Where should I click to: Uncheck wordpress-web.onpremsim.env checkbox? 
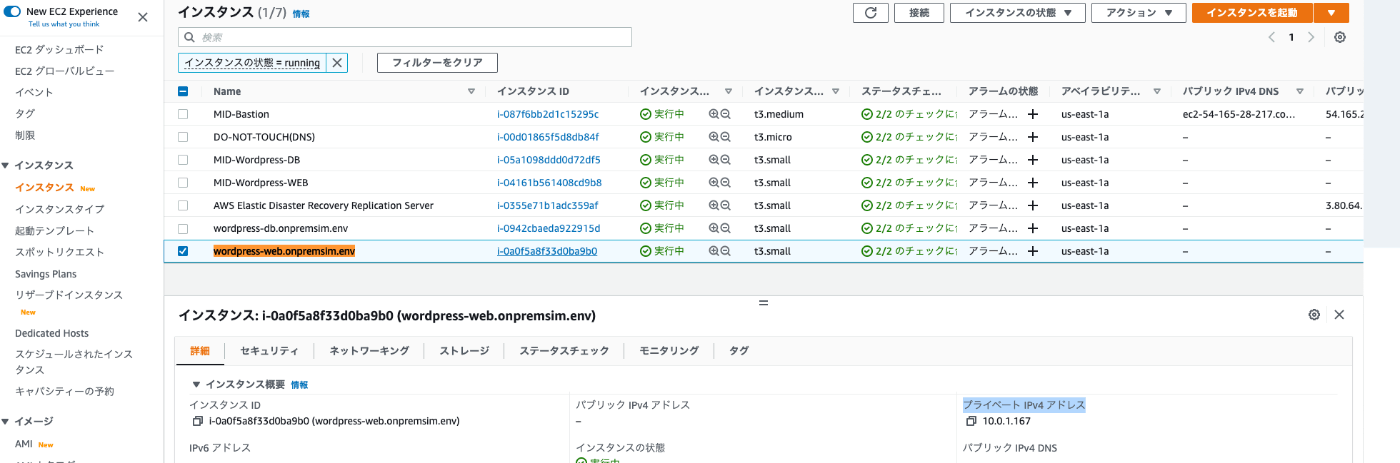182,251
